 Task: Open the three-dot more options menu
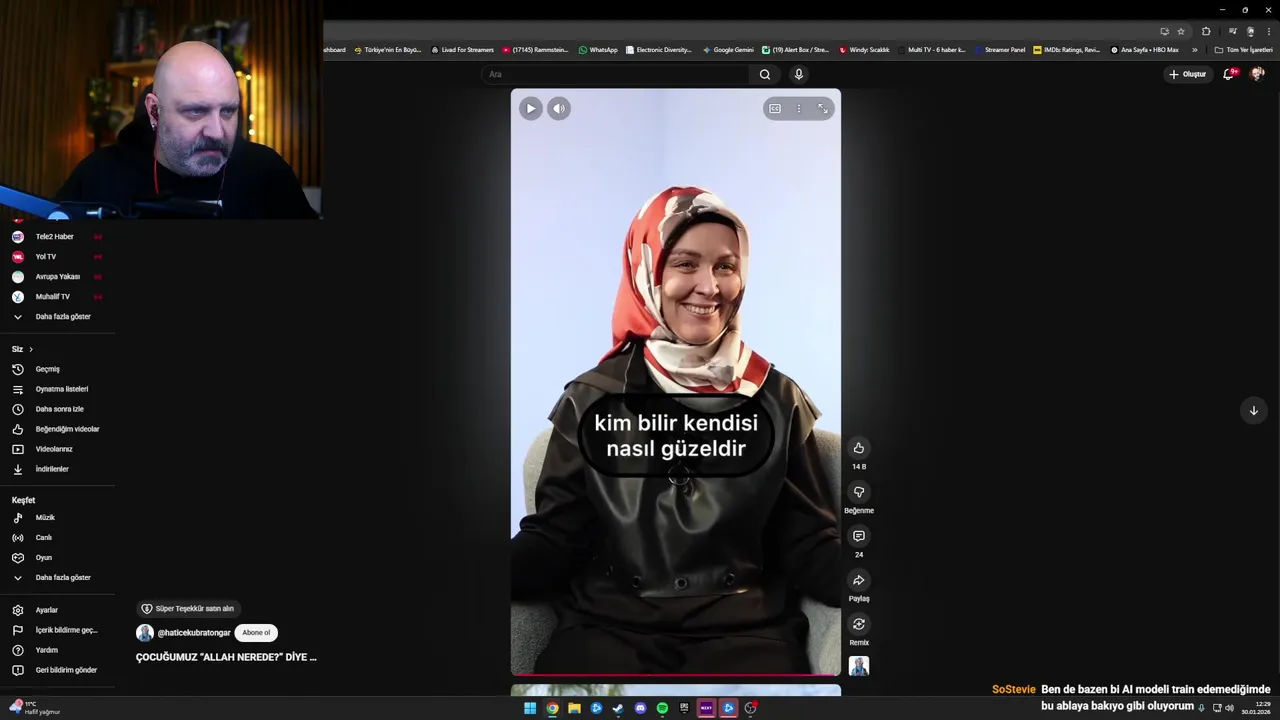(798, 108)
